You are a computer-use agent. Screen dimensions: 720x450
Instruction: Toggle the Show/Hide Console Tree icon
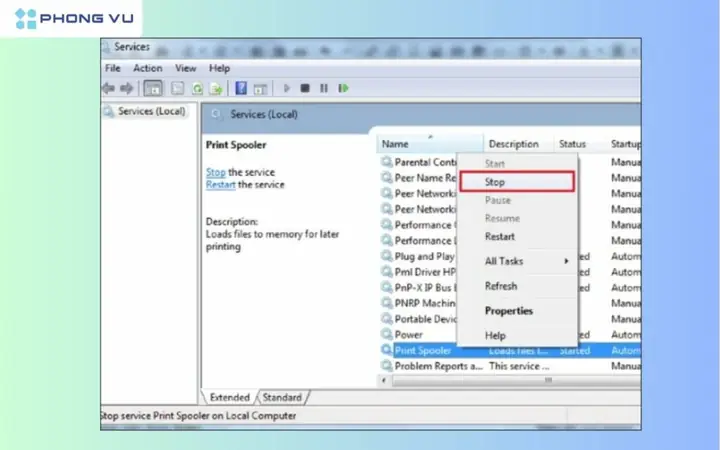[x=153, y=88]
